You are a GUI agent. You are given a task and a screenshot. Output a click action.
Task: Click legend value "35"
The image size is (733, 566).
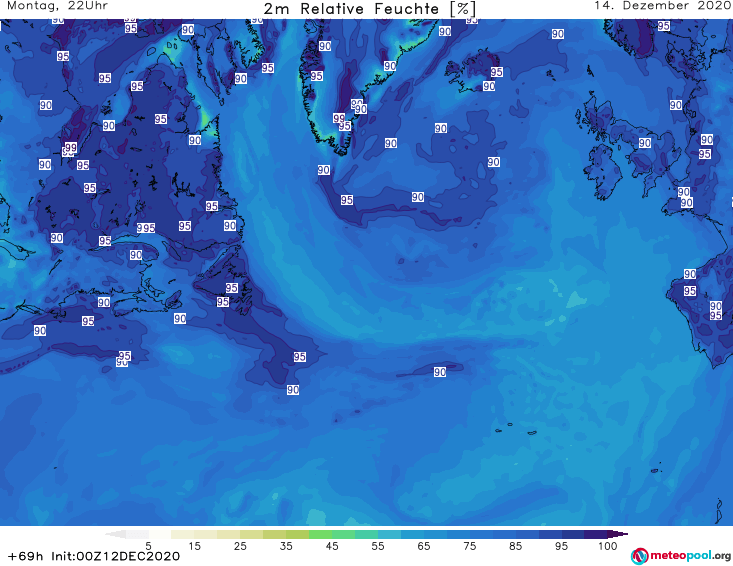[286, 546]
